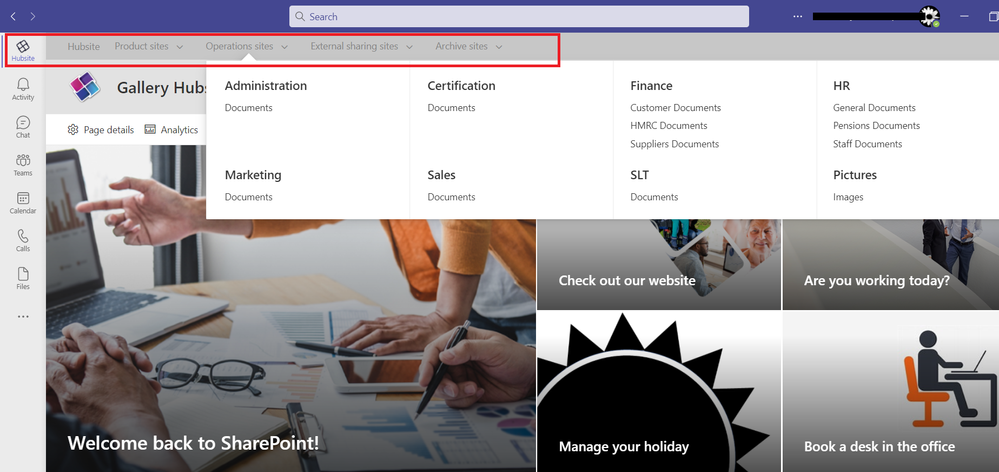This screenshot has width=999, height=472.
Task: Open Page details
Action: (101, 130)
